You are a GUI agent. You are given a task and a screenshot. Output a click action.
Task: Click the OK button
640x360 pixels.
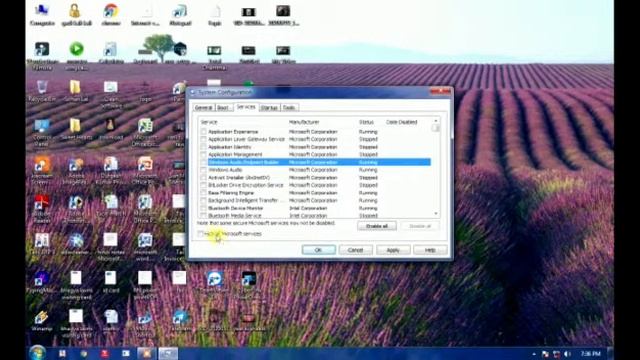point(318,250)
